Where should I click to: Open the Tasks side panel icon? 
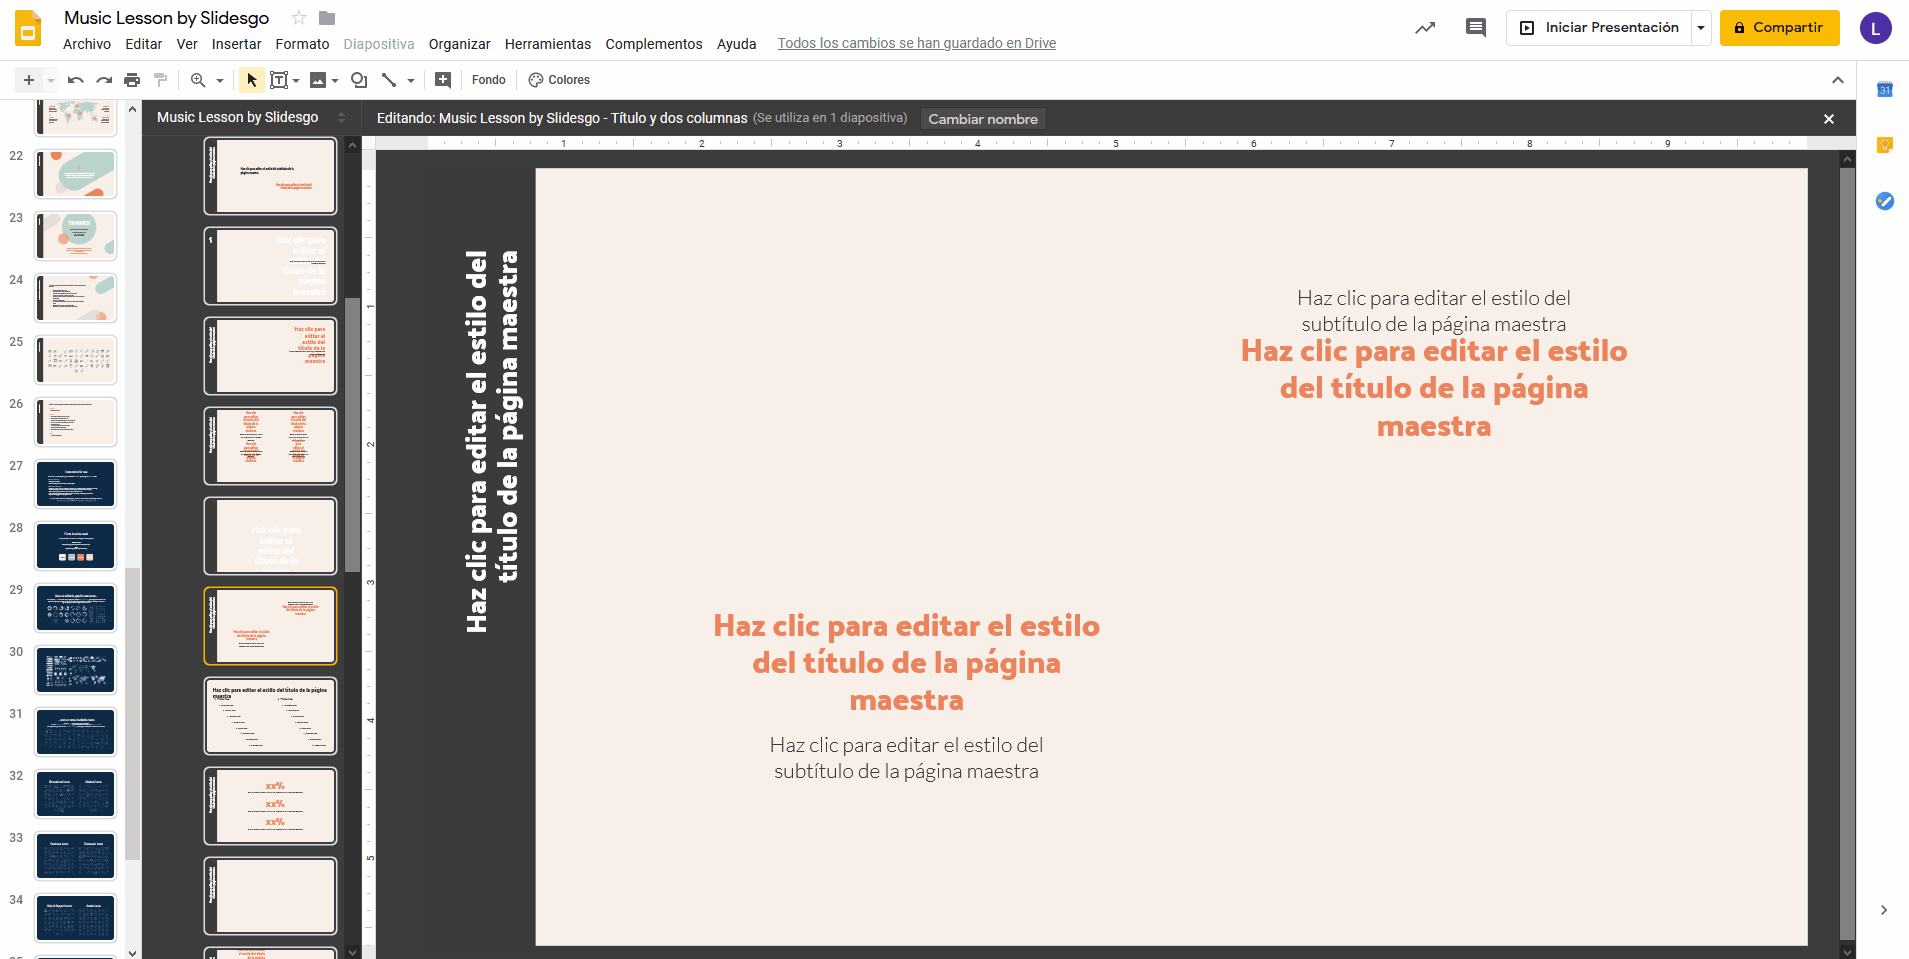point(1885,201)
